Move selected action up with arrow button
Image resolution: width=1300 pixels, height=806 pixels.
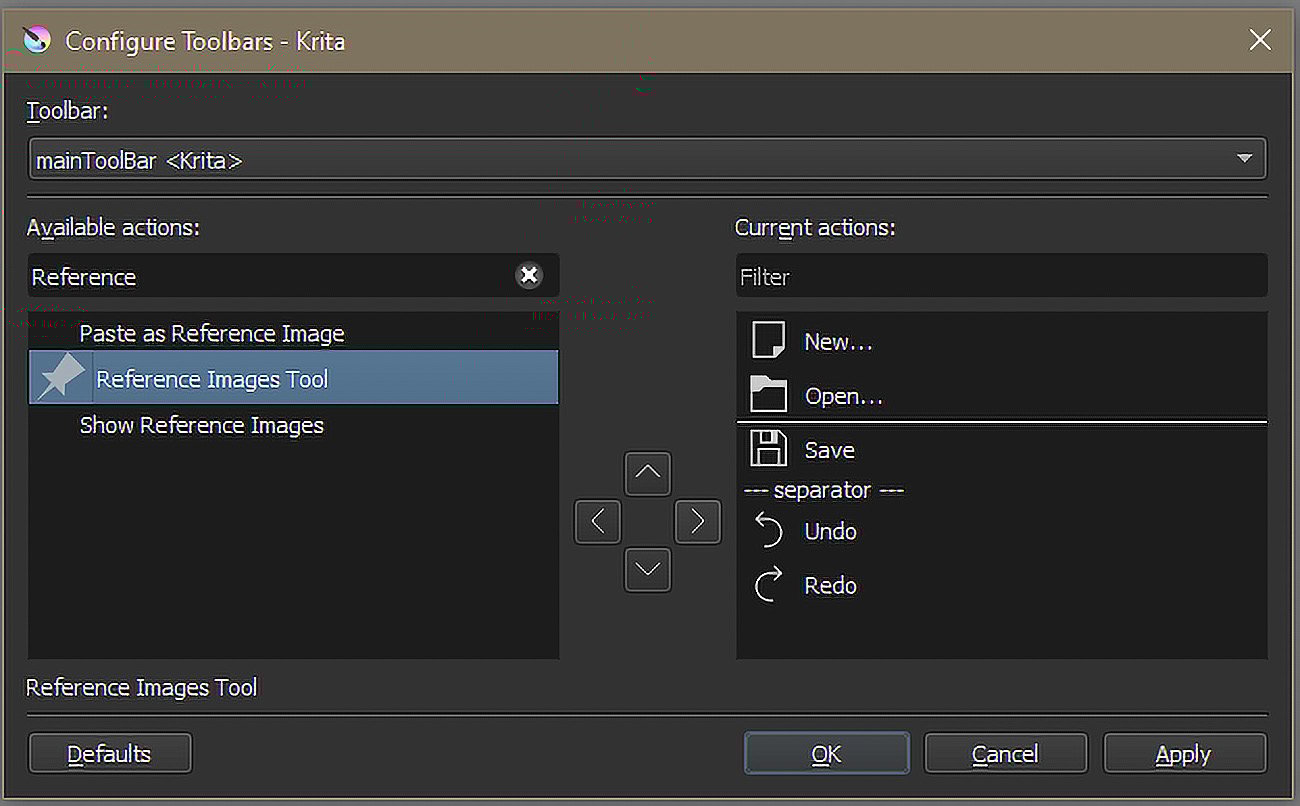647,474
